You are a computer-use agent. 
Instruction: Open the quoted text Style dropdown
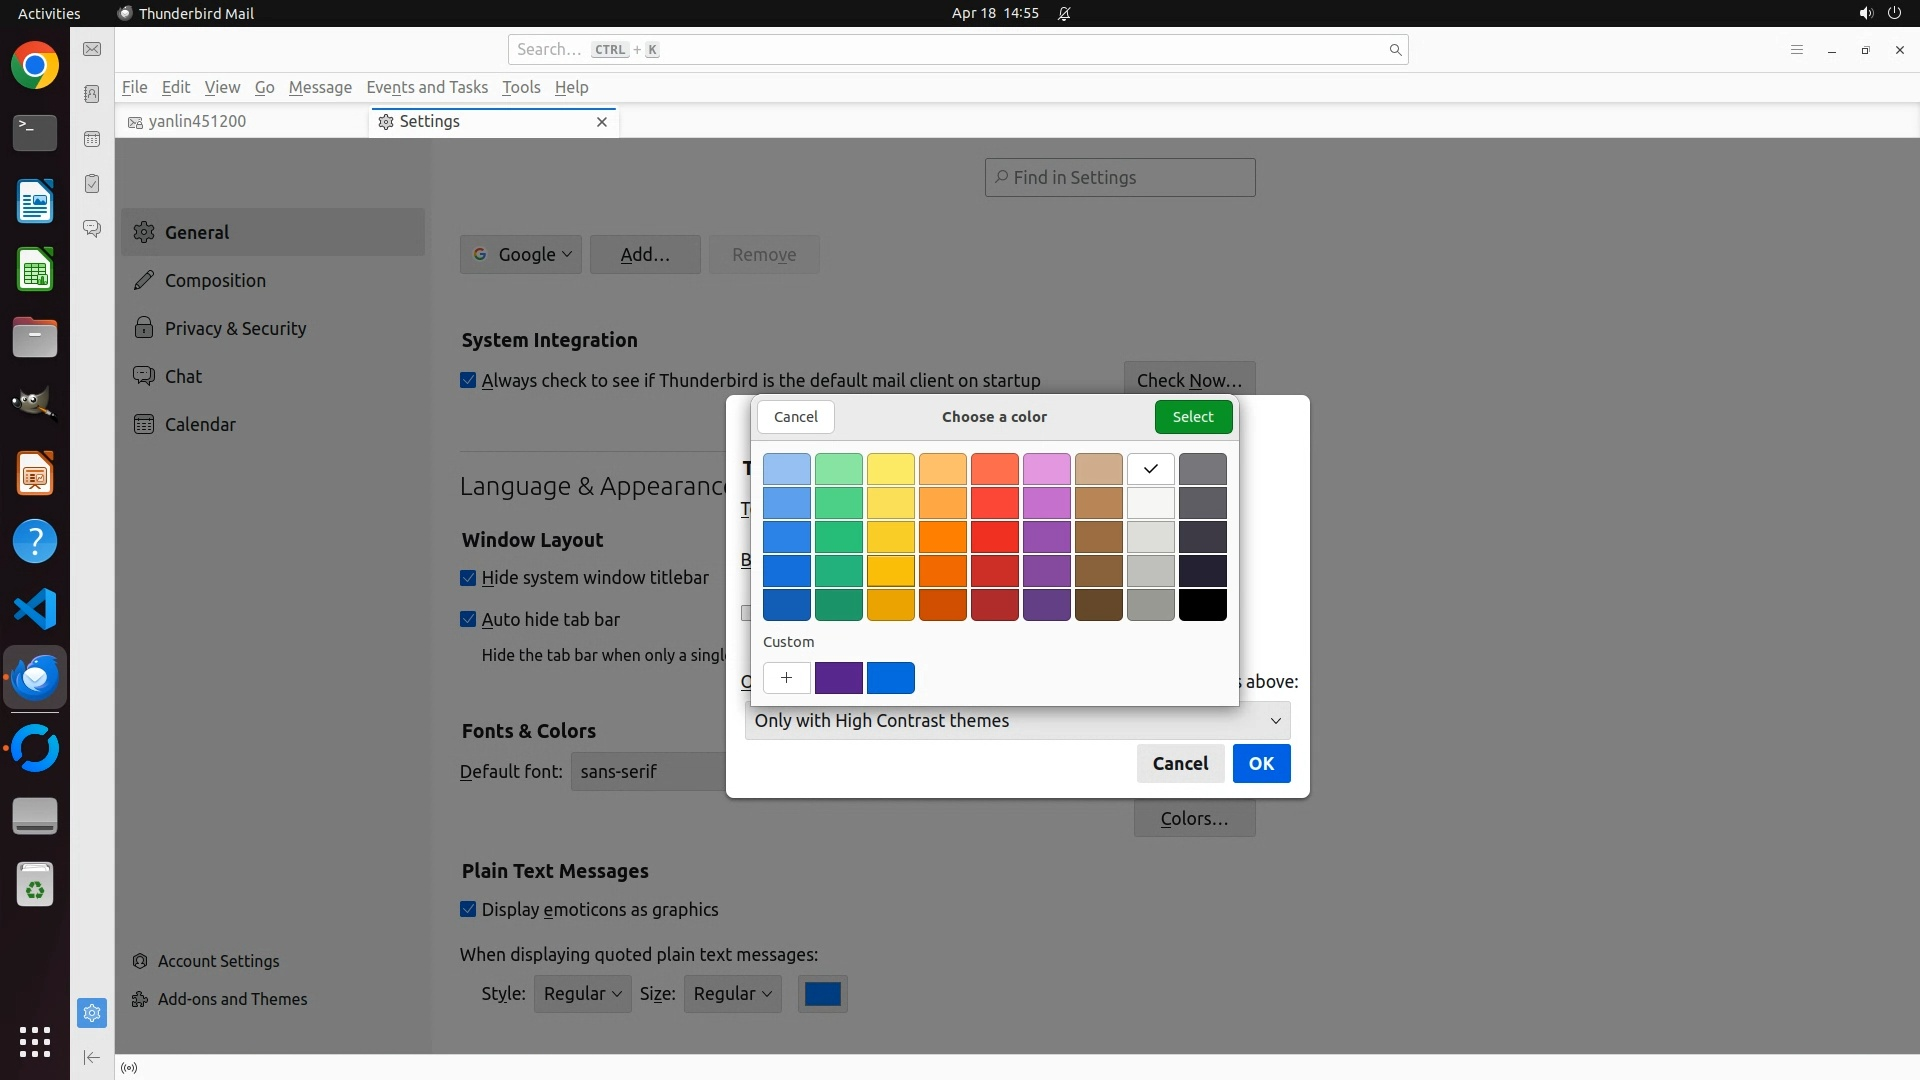pos(582,994)
